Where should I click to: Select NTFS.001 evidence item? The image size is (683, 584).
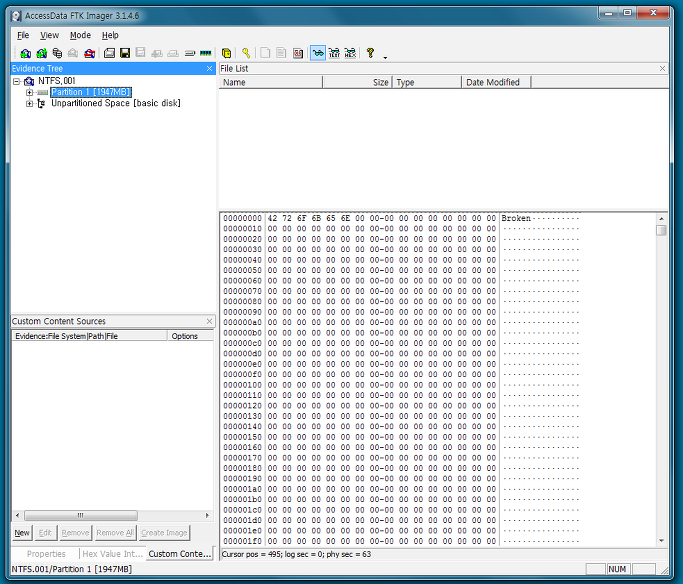click(x=57, y=81)
